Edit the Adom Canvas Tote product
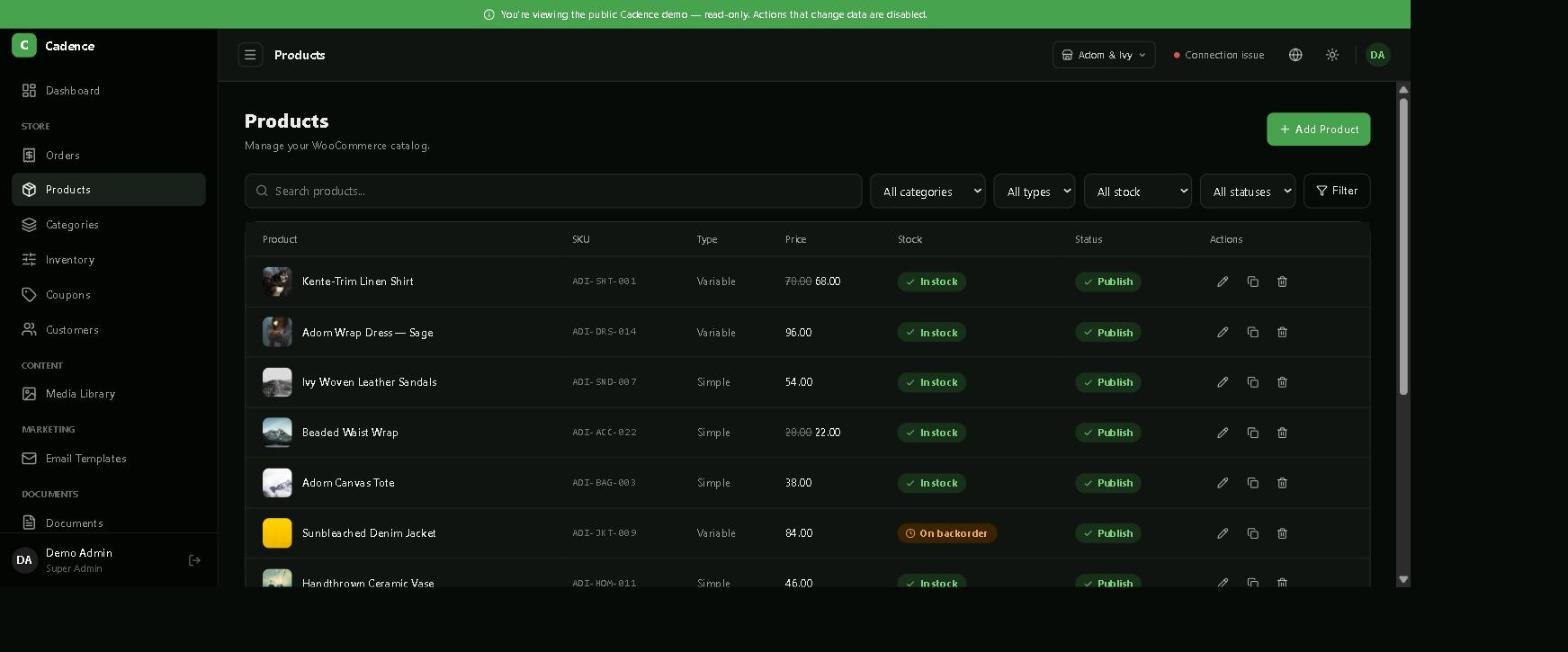This screenshot has width=1568, height=652. coord(1222,483)
